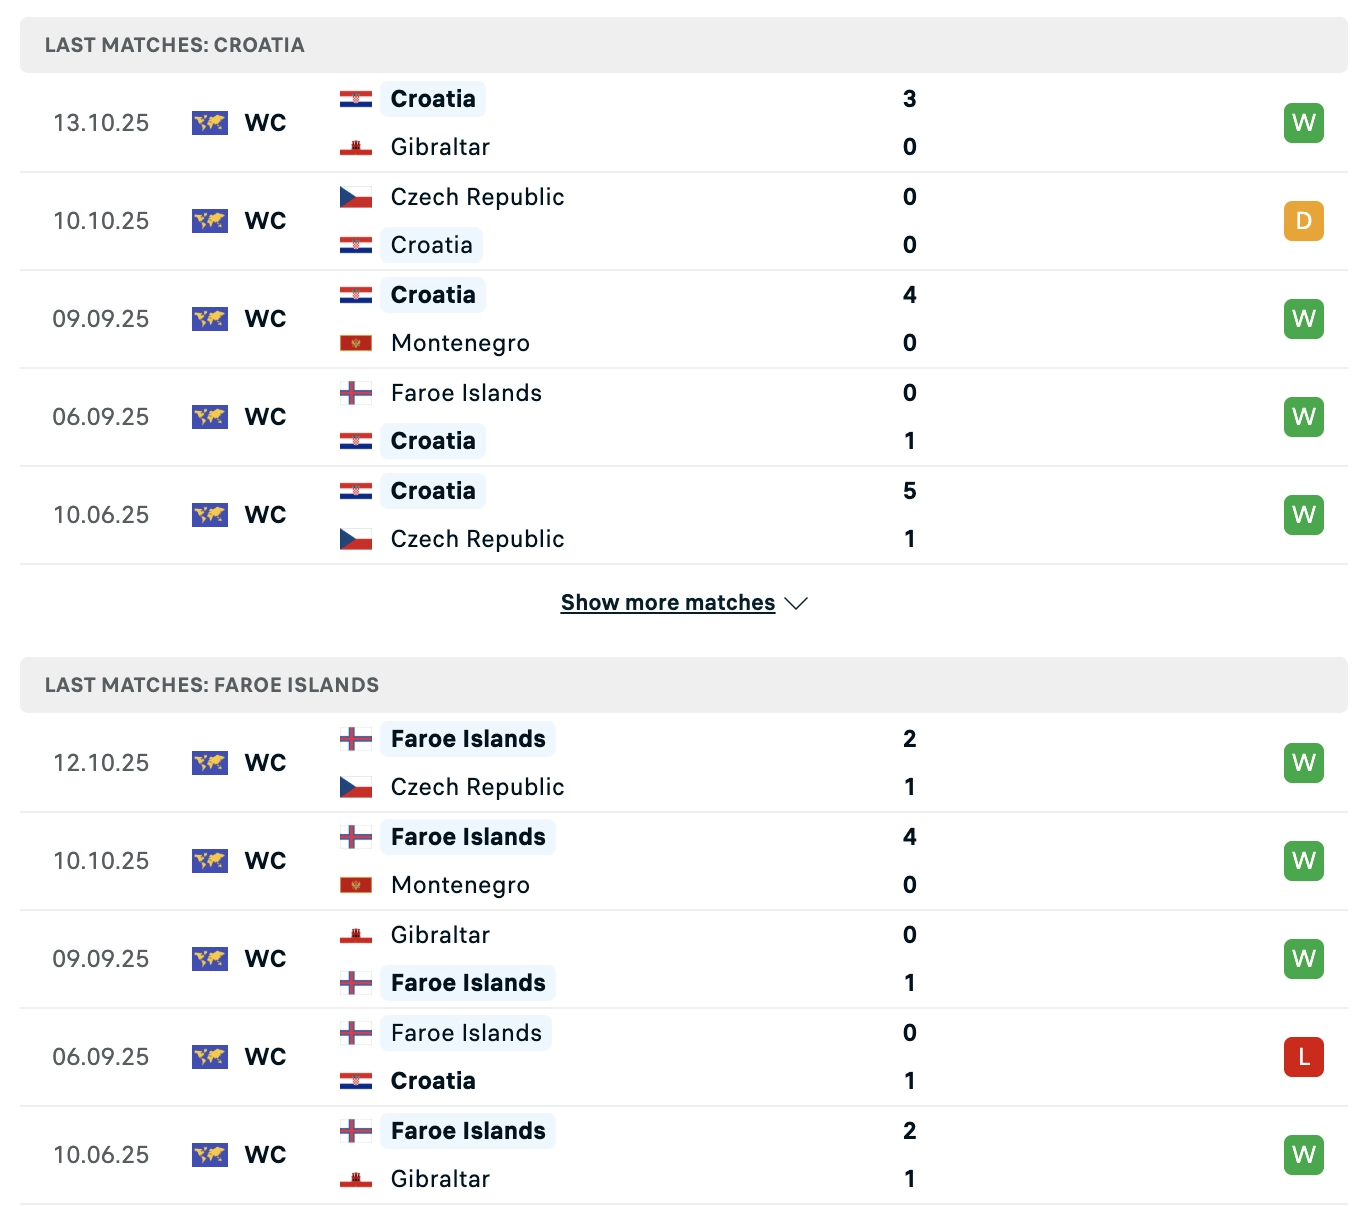
Task: Click the orange D draw badge
Action: pos(1303,221)
